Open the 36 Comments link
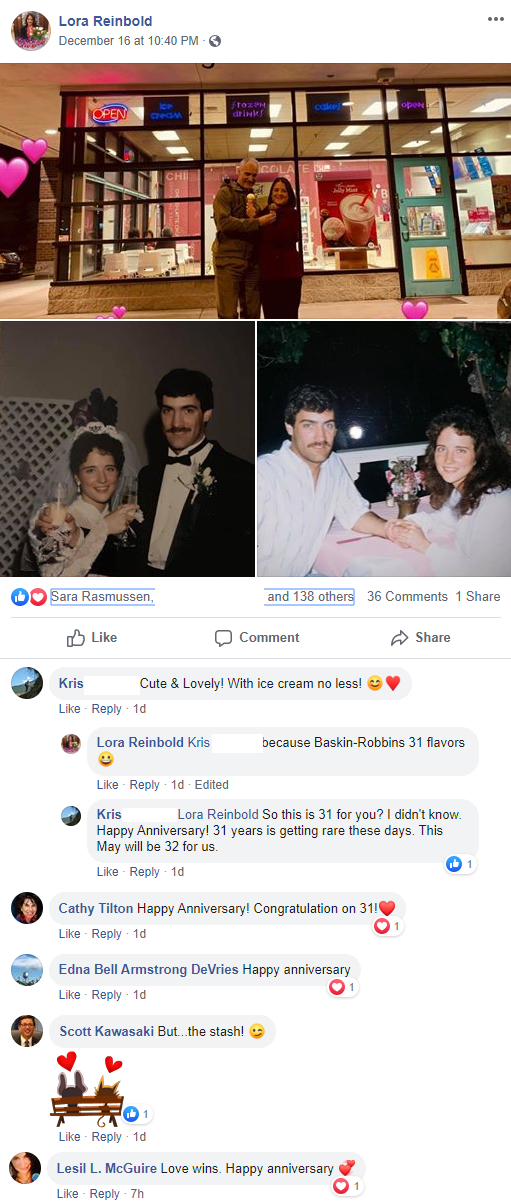The image size is (511, 1204). 407,596
